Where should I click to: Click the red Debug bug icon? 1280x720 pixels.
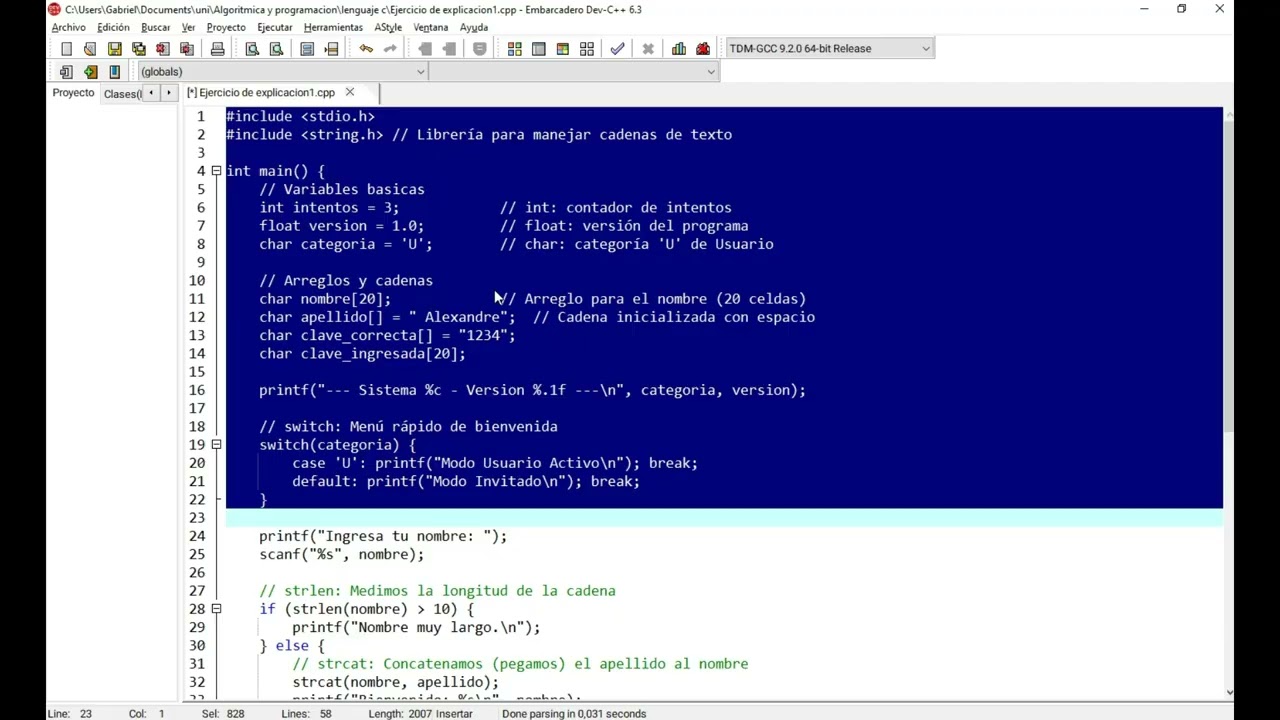pyautogui.click(x=703, y=48)
